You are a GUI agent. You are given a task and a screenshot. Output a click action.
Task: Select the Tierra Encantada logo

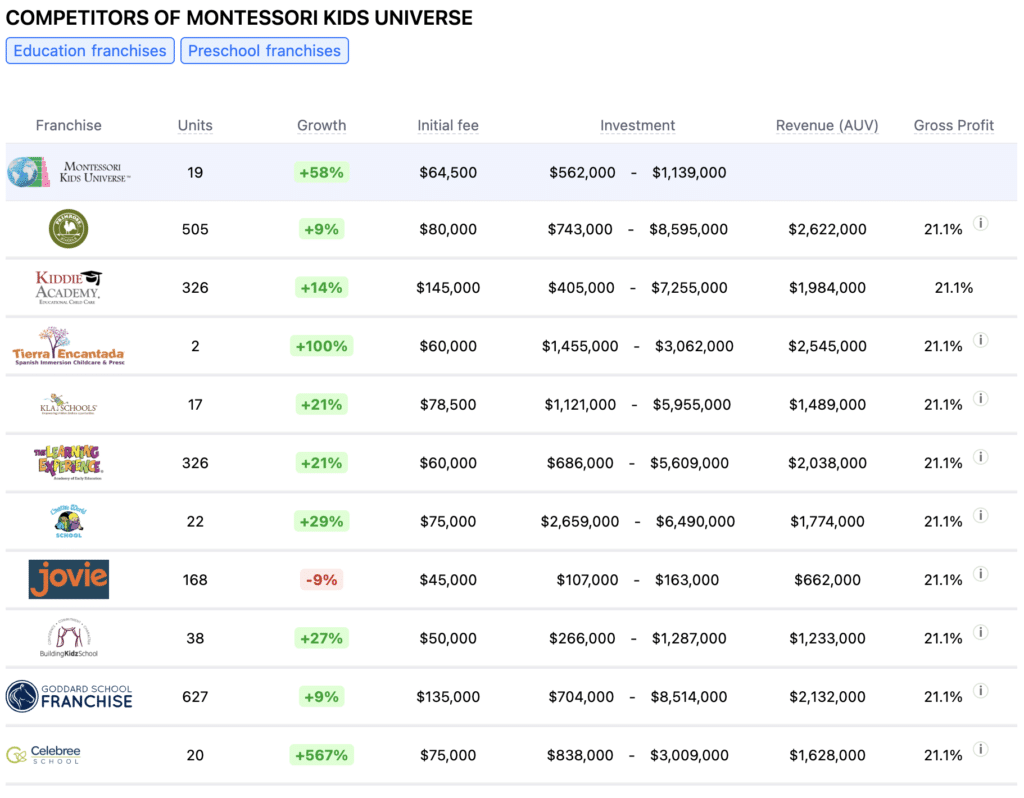pos(69,346)
